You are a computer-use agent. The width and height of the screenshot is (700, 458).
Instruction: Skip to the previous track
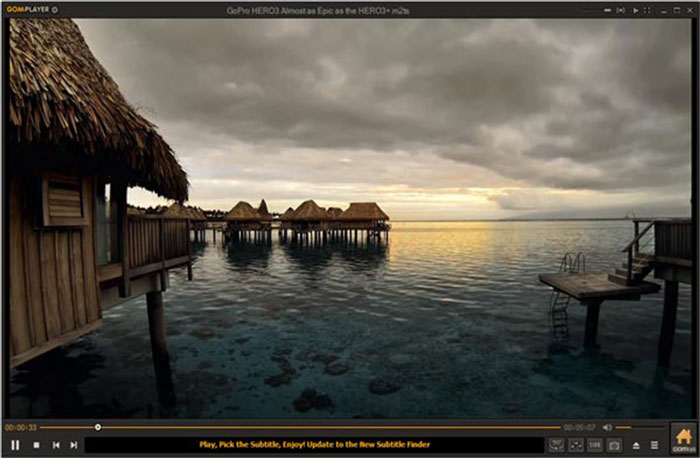click(56, 444)
